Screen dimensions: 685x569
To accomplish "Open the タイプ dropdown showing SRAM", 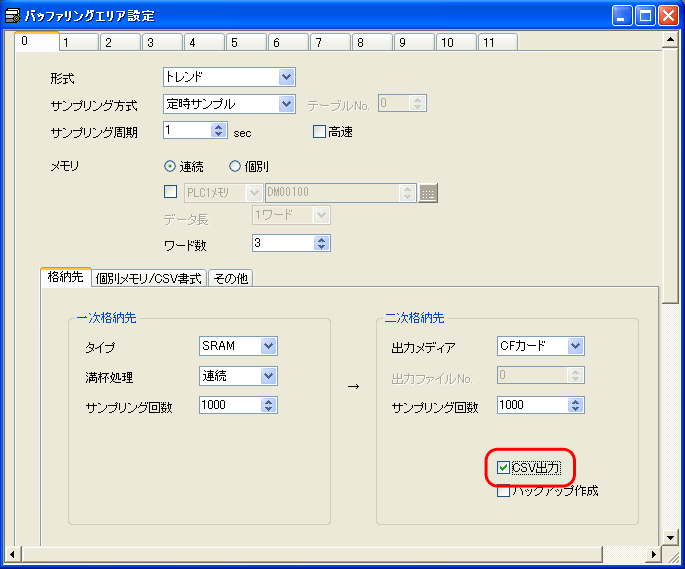I will tap(267, 346).
